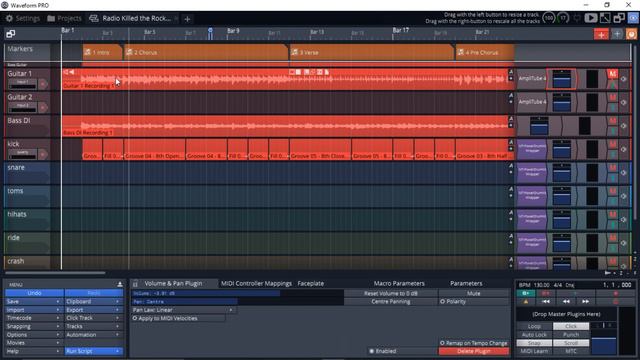This screenshot has height=360, width=640.
Task: Select the 3 Verse marker
Action: click(371, 52)
